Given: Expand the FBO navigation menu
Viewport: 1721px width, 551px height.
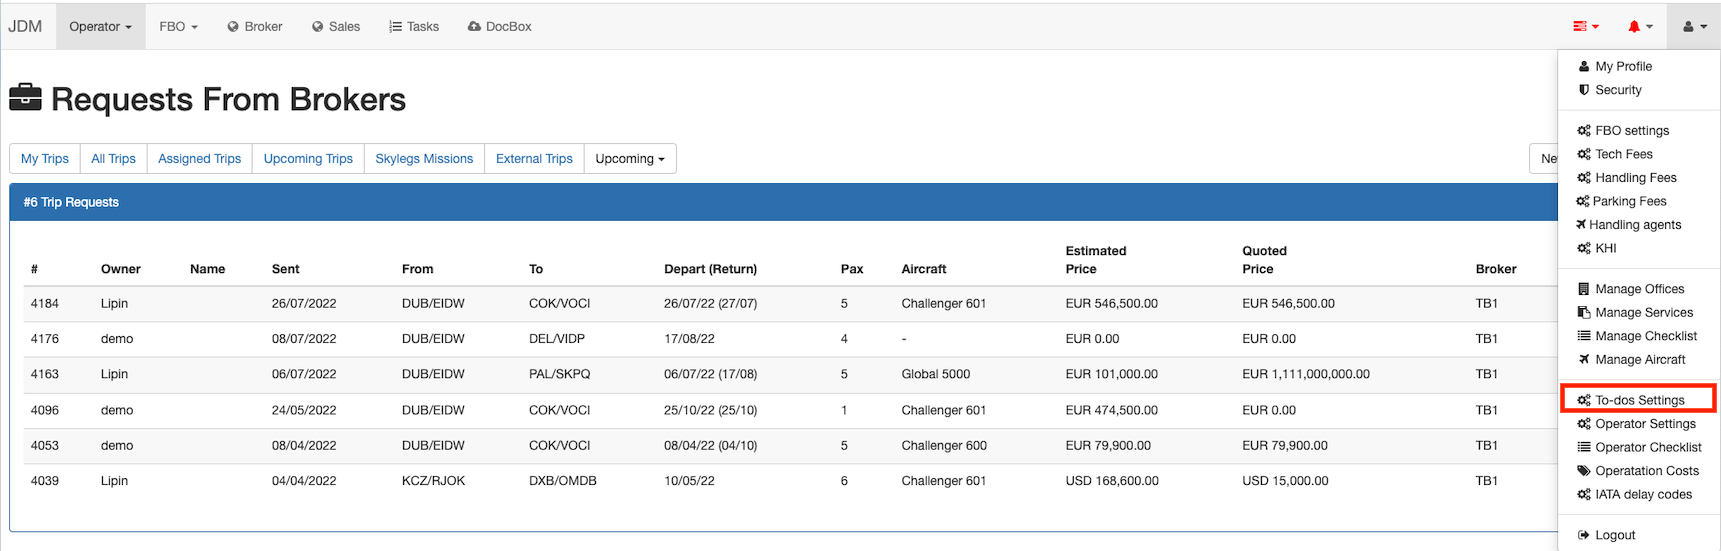Looking at the screenshot, I should [178, 27].
